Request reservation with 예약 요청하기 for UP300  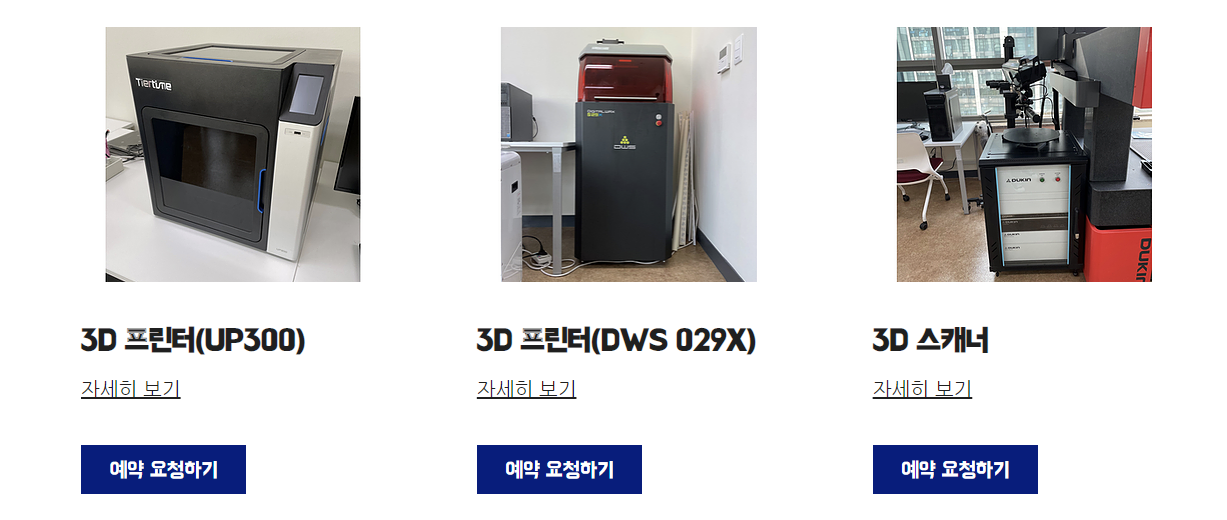(163, 469)
